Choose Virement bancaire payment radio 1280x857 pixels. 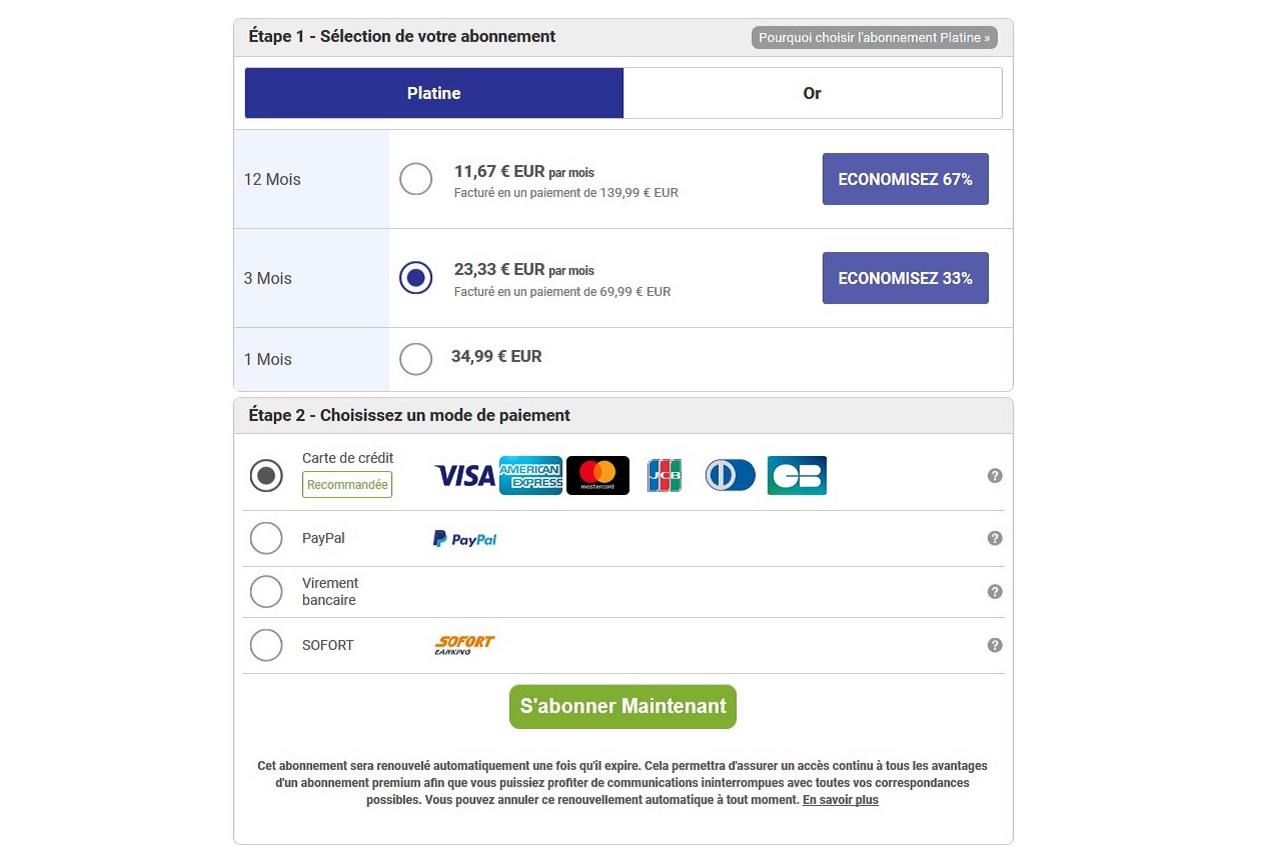266,592
